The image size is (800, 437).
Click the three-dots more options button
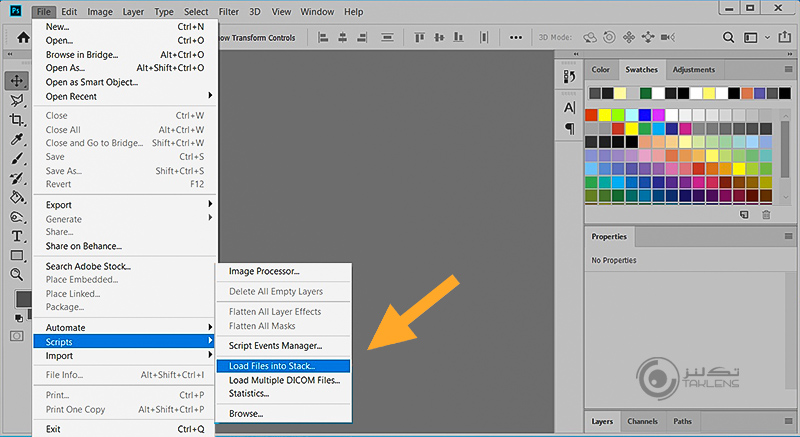515,37
